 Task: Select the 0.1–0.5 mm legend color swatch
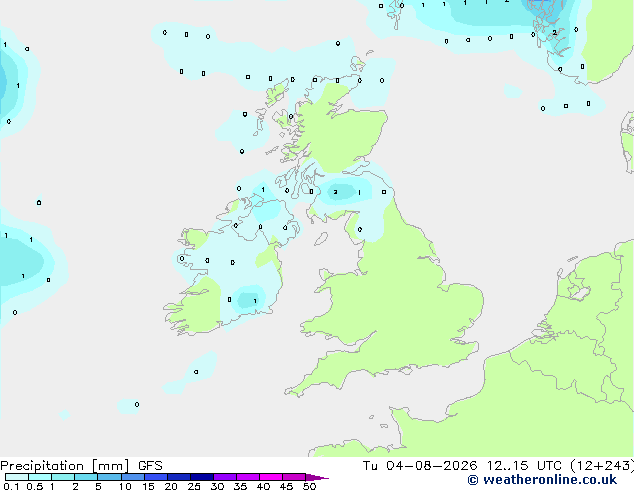[x=17, y=477]
